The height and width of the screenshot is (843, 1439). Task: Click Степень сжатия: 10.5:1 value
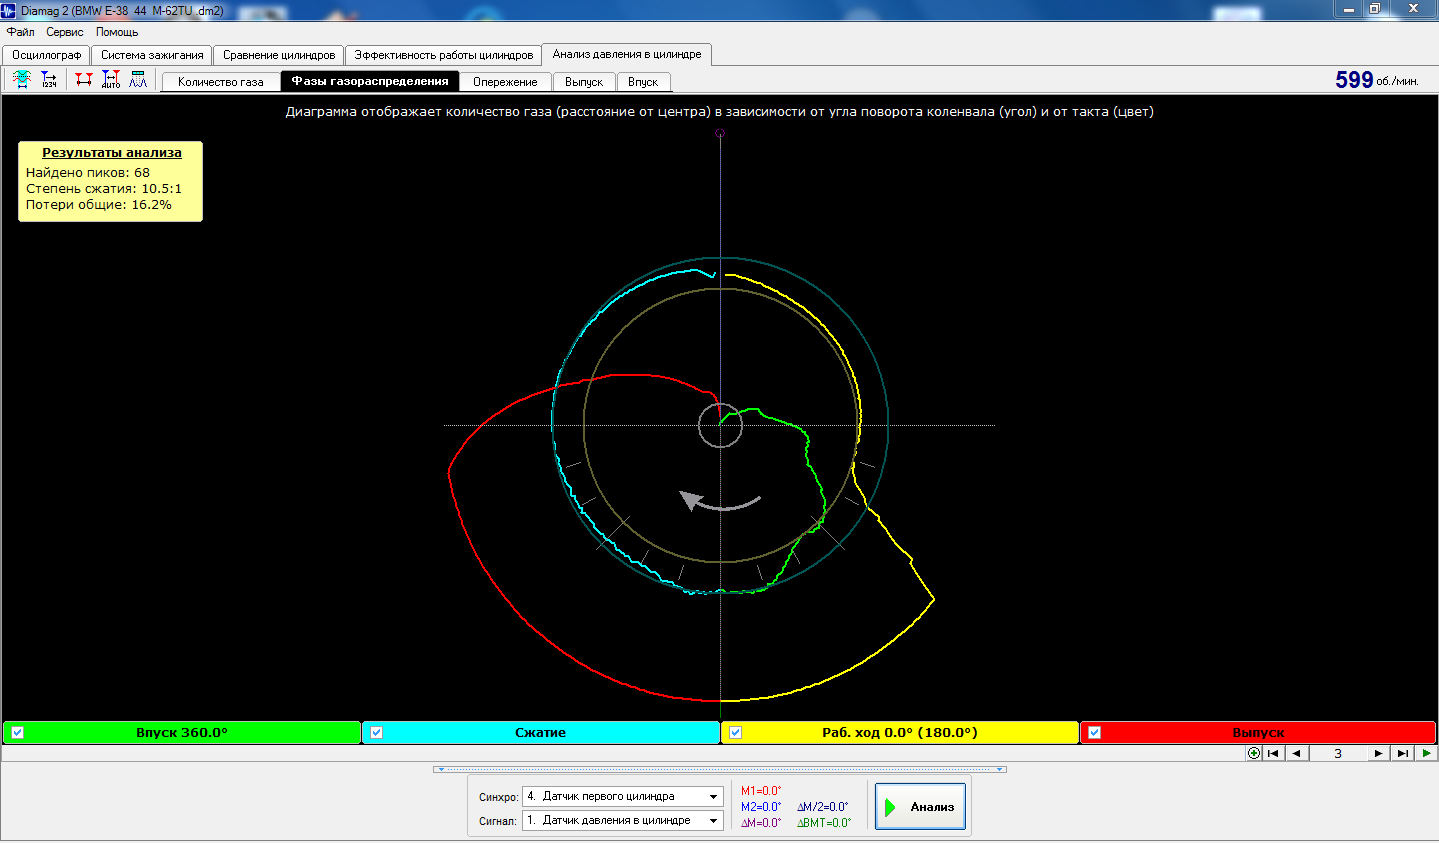coord(104,188)
